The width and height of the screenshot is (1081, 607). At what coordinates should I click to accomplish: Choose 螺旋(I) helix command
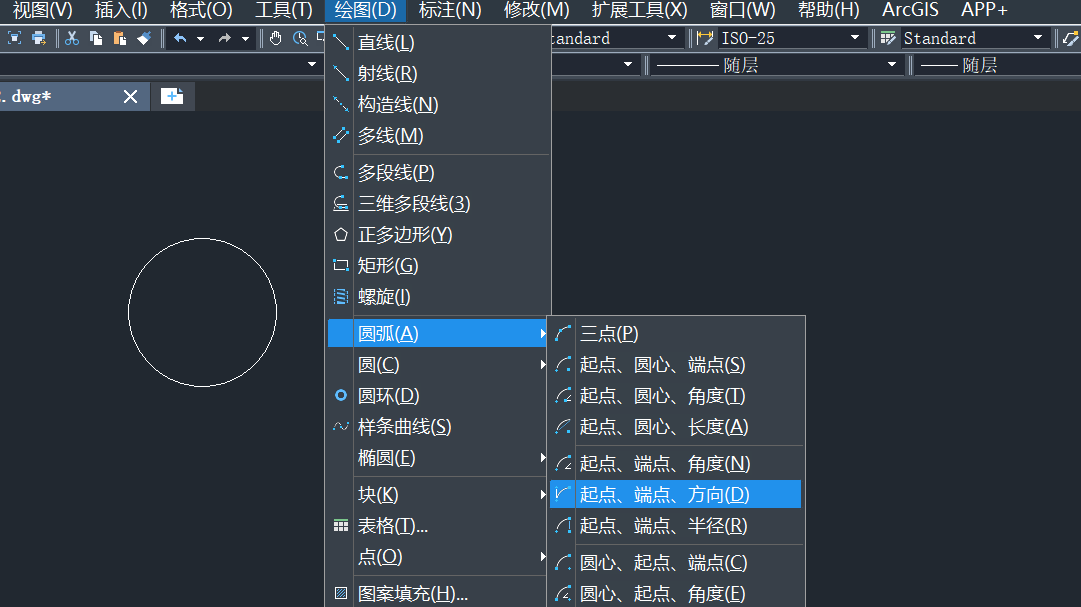[438, 297]
